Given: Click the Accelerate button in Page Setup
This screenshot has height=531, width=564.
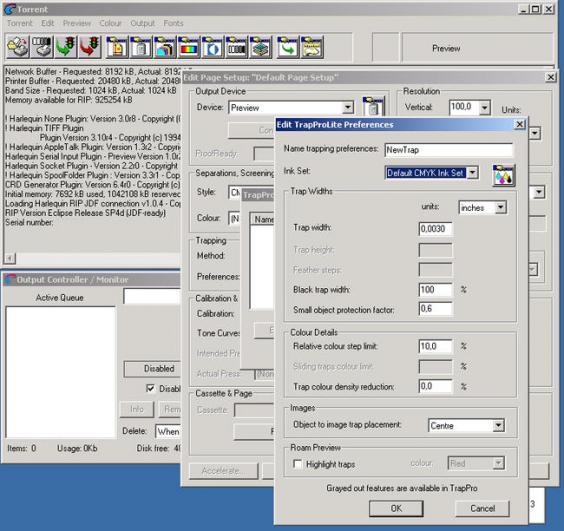Looking at the screenshot, I should pyautogui.click(x=223, y=471).
